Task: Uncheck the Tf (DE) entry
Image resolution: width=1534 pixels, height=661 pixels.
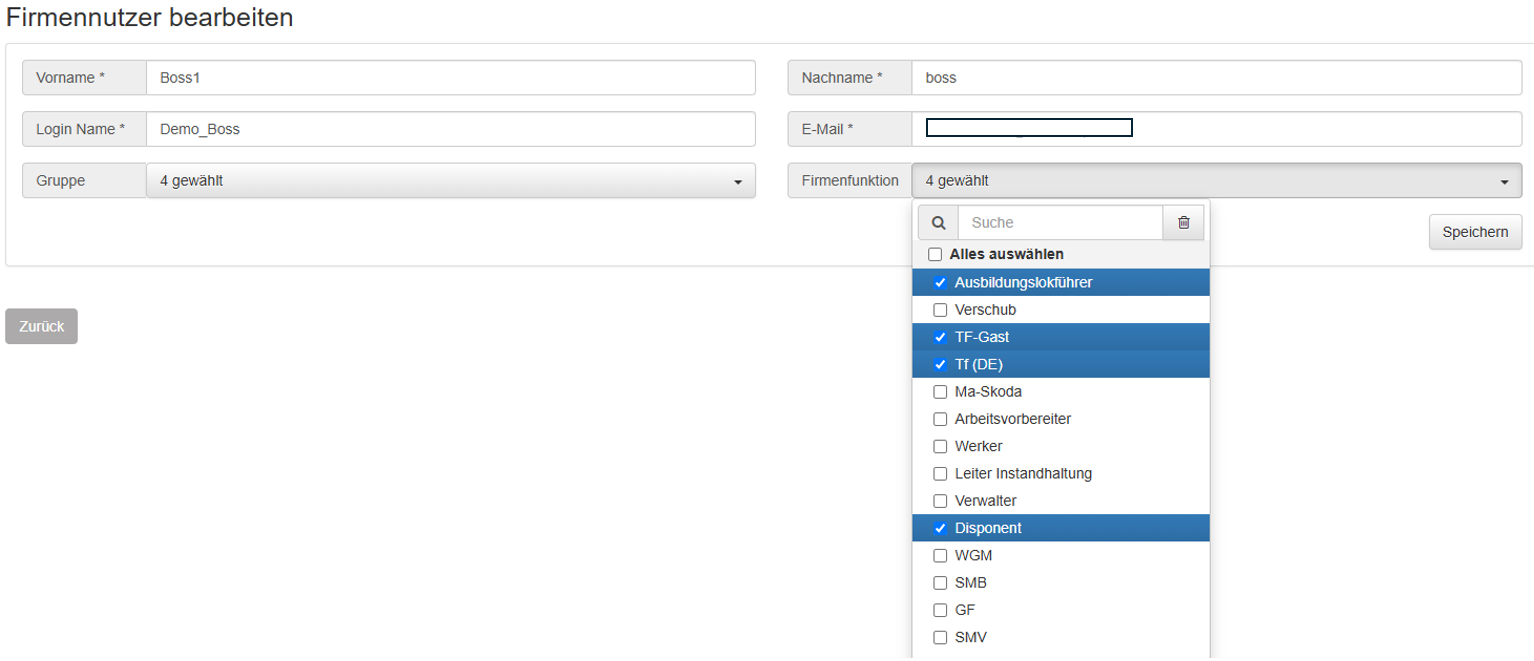Action: pyautogui.click(x=940, y=364)
